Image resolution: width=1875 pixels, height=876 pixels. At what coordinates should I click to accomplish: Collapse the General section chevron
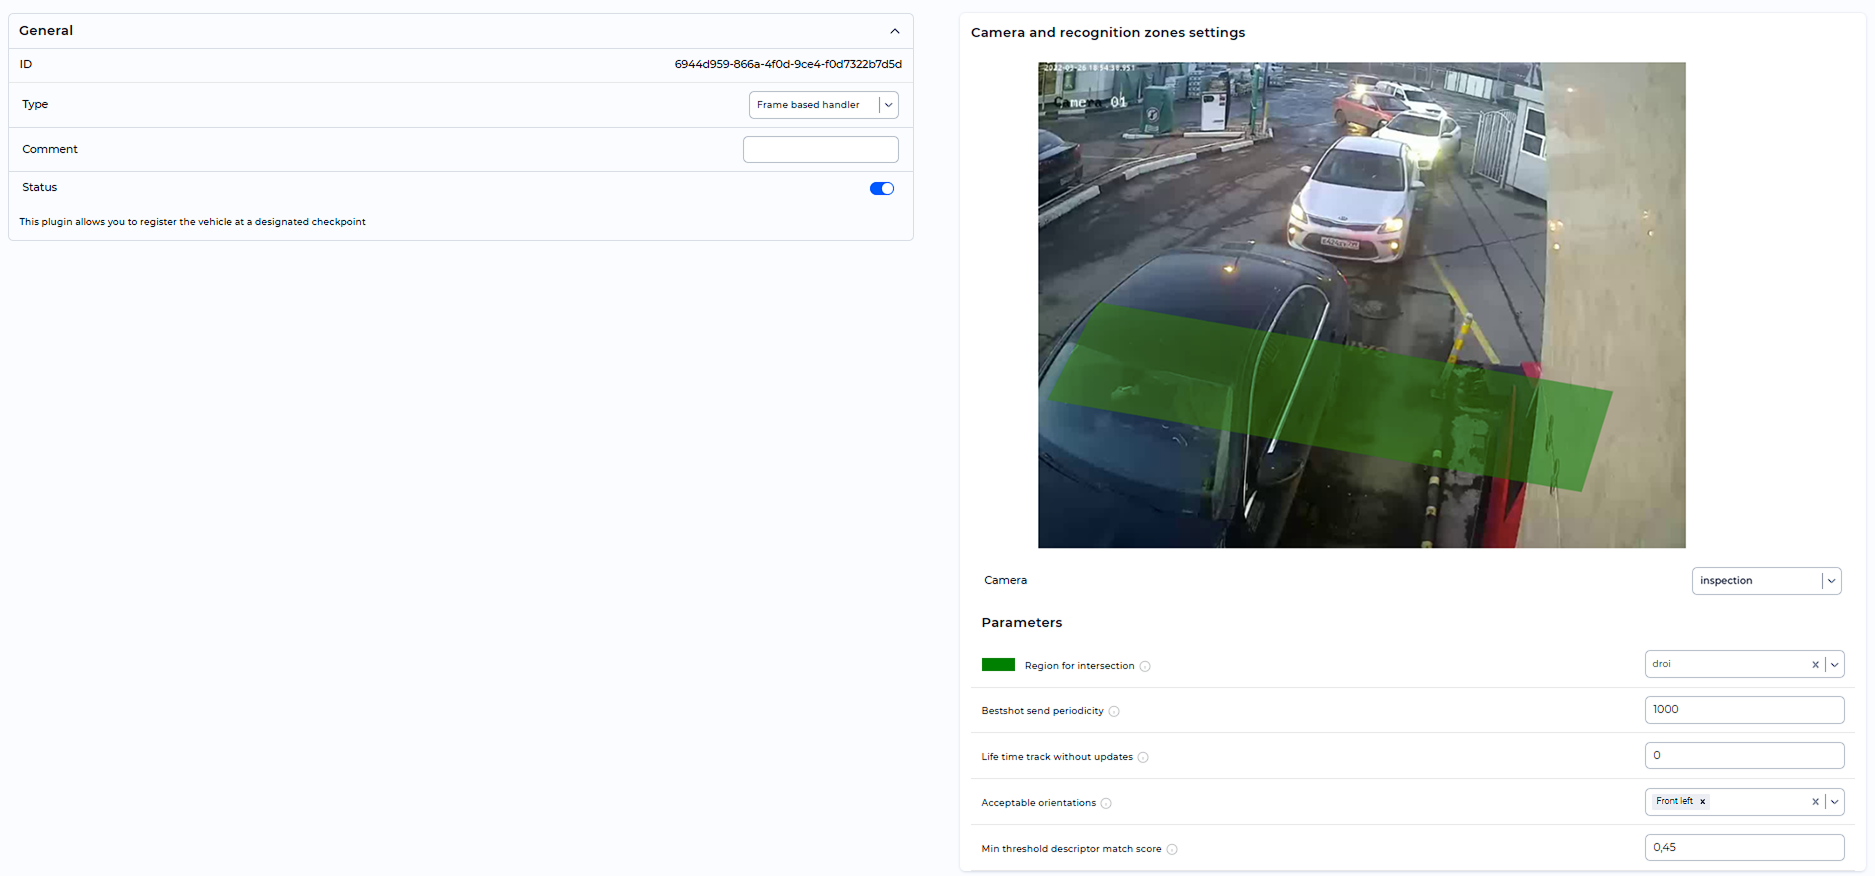click(895, 31)
